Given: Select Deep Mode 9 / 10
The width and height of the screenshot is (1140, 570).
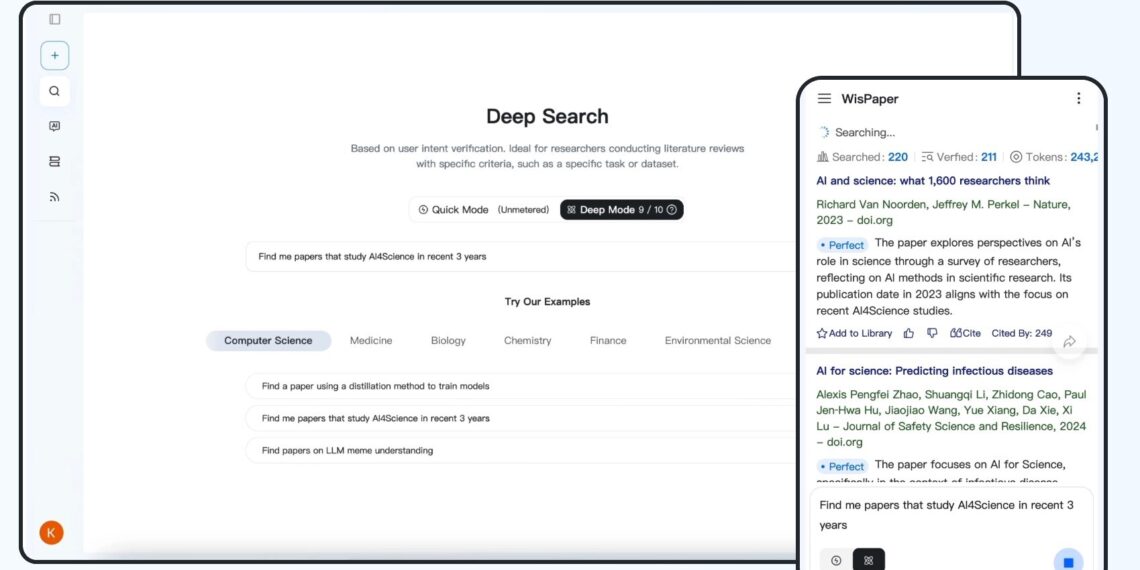Looking at the screenshot, I should coord(622,209).
